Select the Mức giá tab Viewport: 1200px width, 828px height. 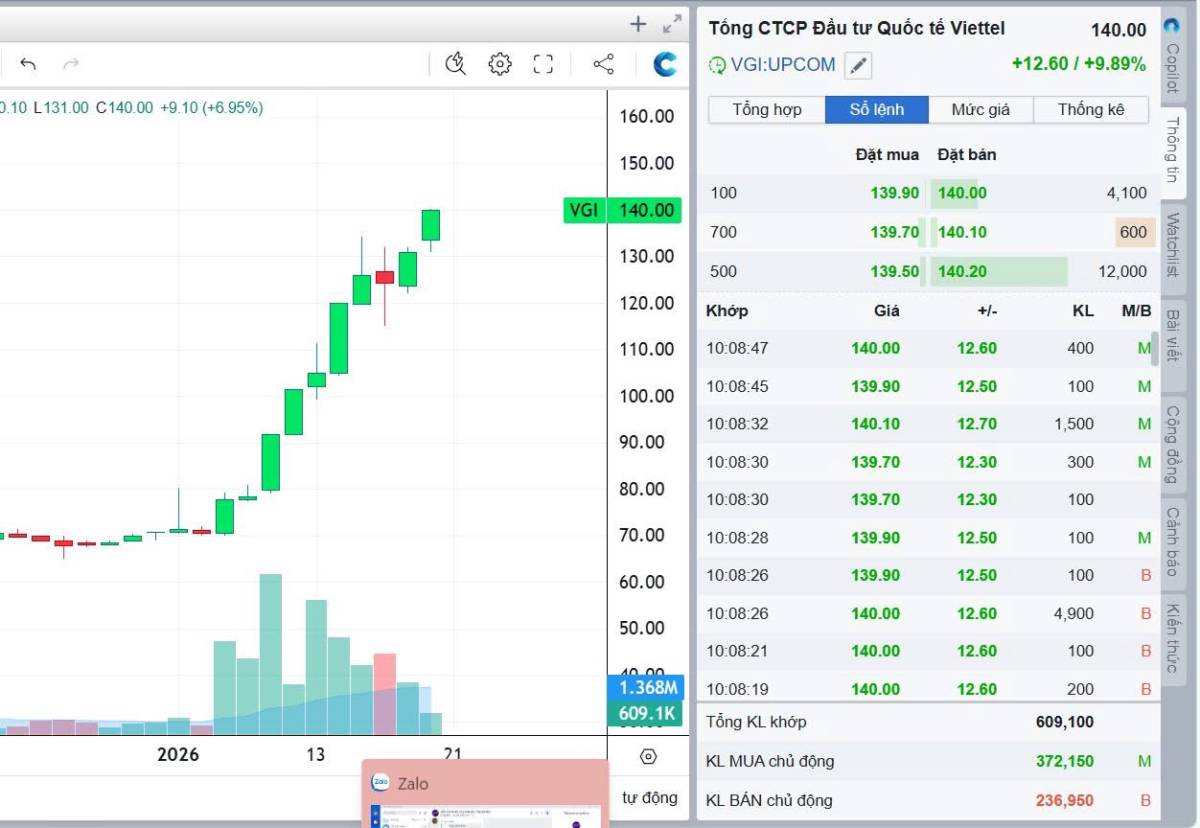click(980, 110)
